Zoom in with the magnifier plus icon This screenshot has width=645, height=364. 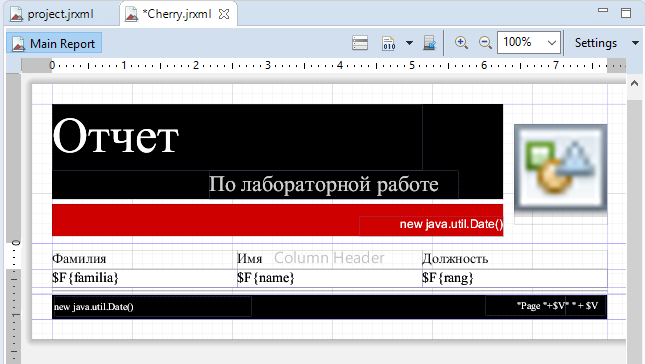[461, 43]
